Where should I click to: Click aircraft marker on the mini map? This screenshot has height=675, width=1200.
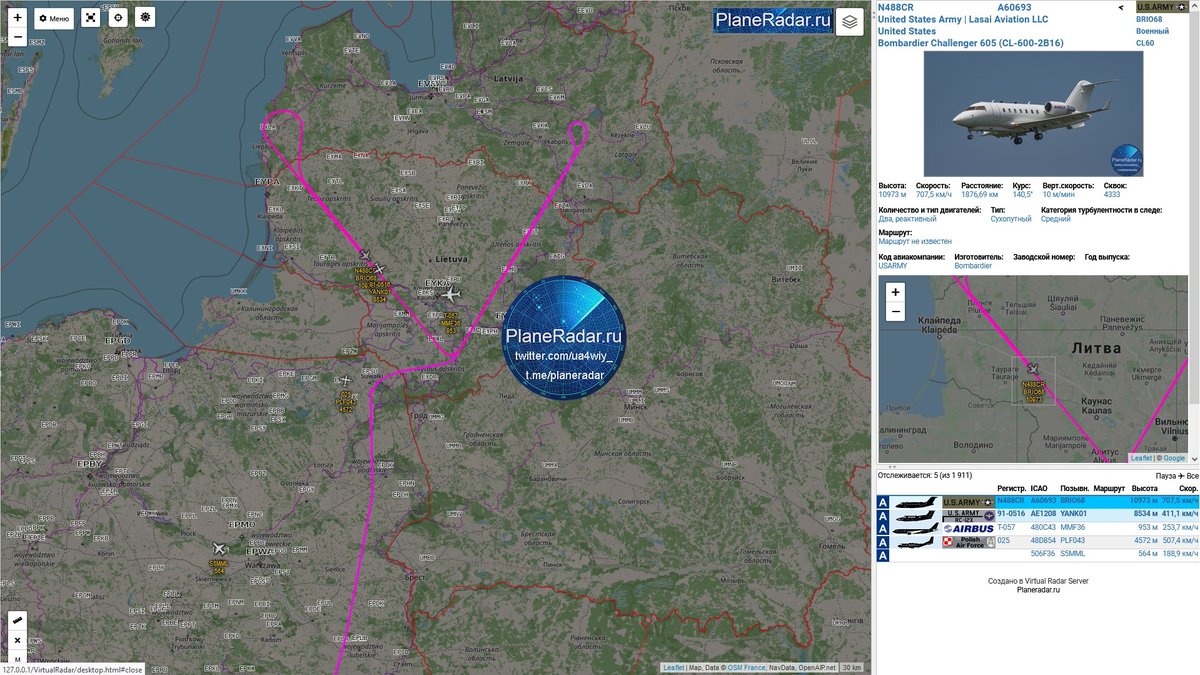coord(1033,368)
